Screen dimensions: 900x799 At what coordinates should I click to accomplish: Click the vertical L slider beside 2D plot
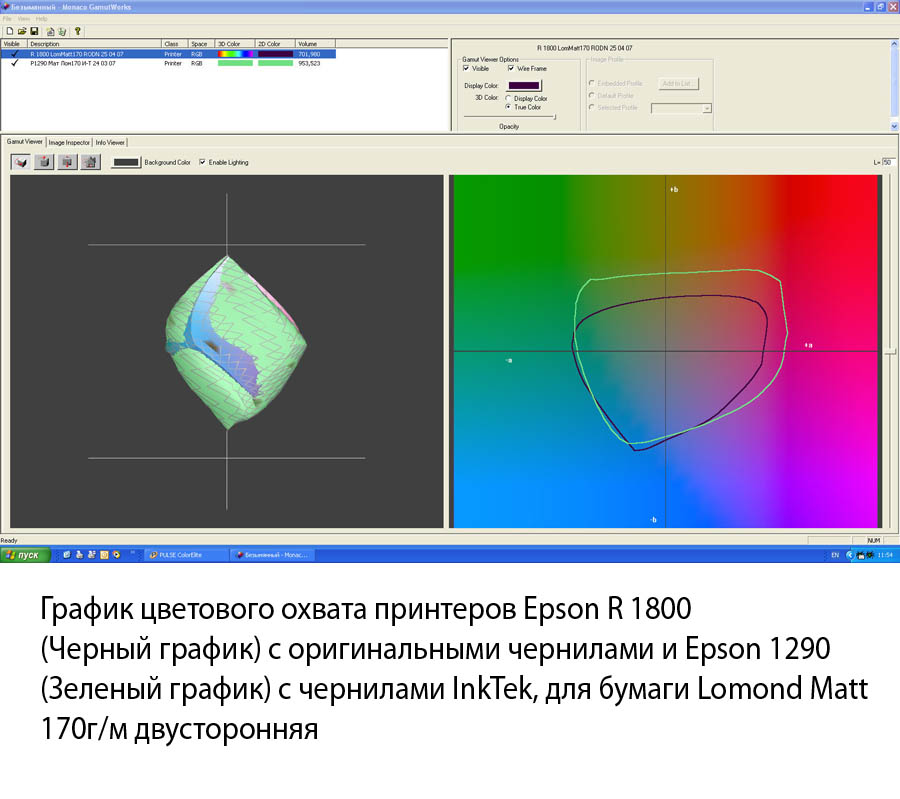coord(890,352)
